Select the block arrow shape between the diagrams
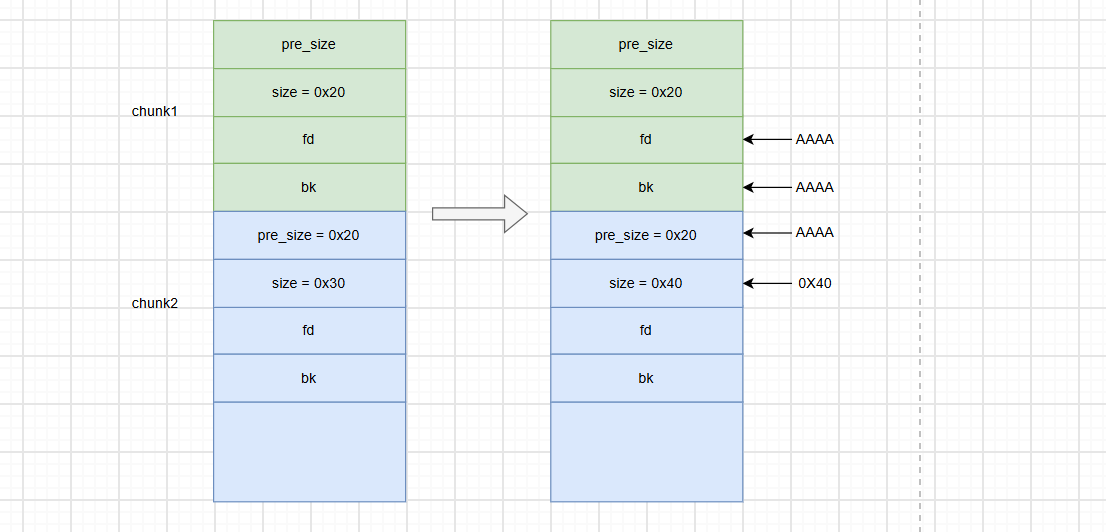This screenshot has width=1106, height=532. click(x=480, y=214)
